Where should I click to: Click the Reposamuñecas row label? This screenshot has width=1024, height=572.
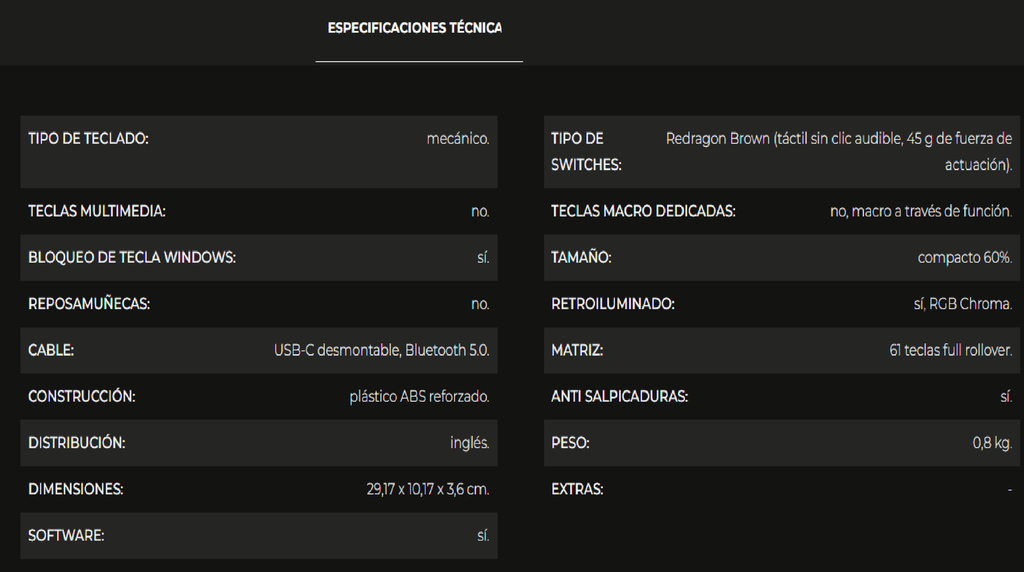click(89, 304)
